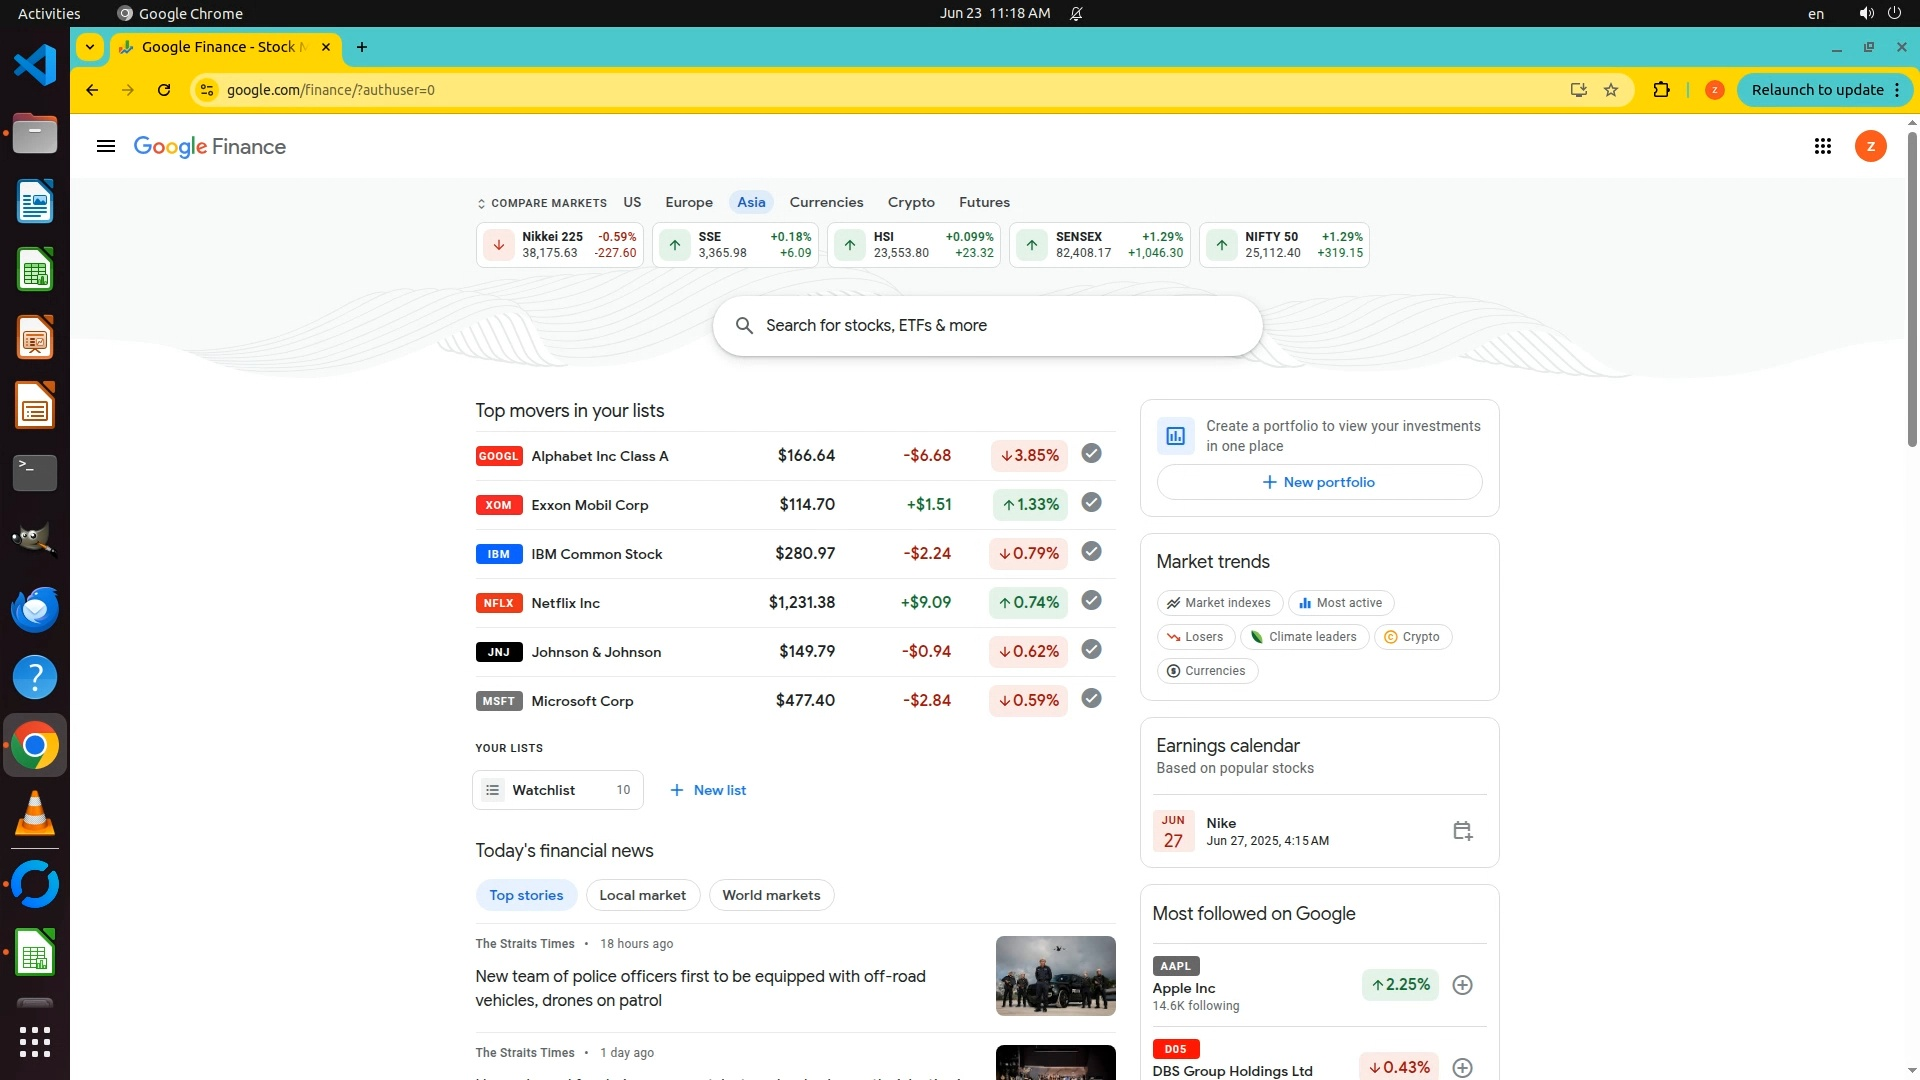
Task: Bookmark this page with star icon
Action: 1611,90
